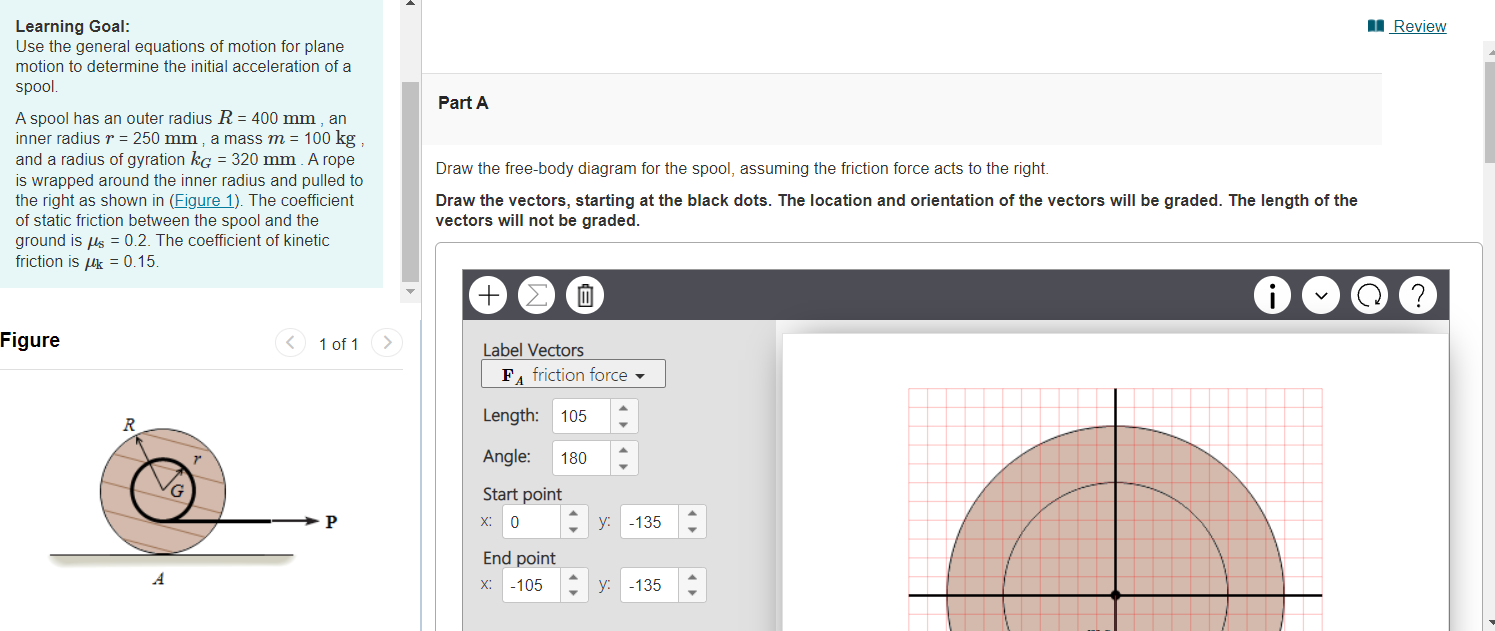Go to the previous figure arrow
The width and height of the screenshot is (1495, 631).
click(x=289, y=343)
